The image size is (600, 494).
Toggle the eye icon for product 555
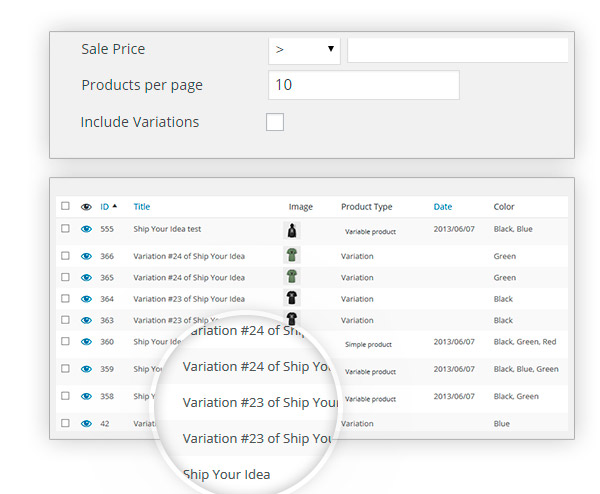[x=86, y=229]
